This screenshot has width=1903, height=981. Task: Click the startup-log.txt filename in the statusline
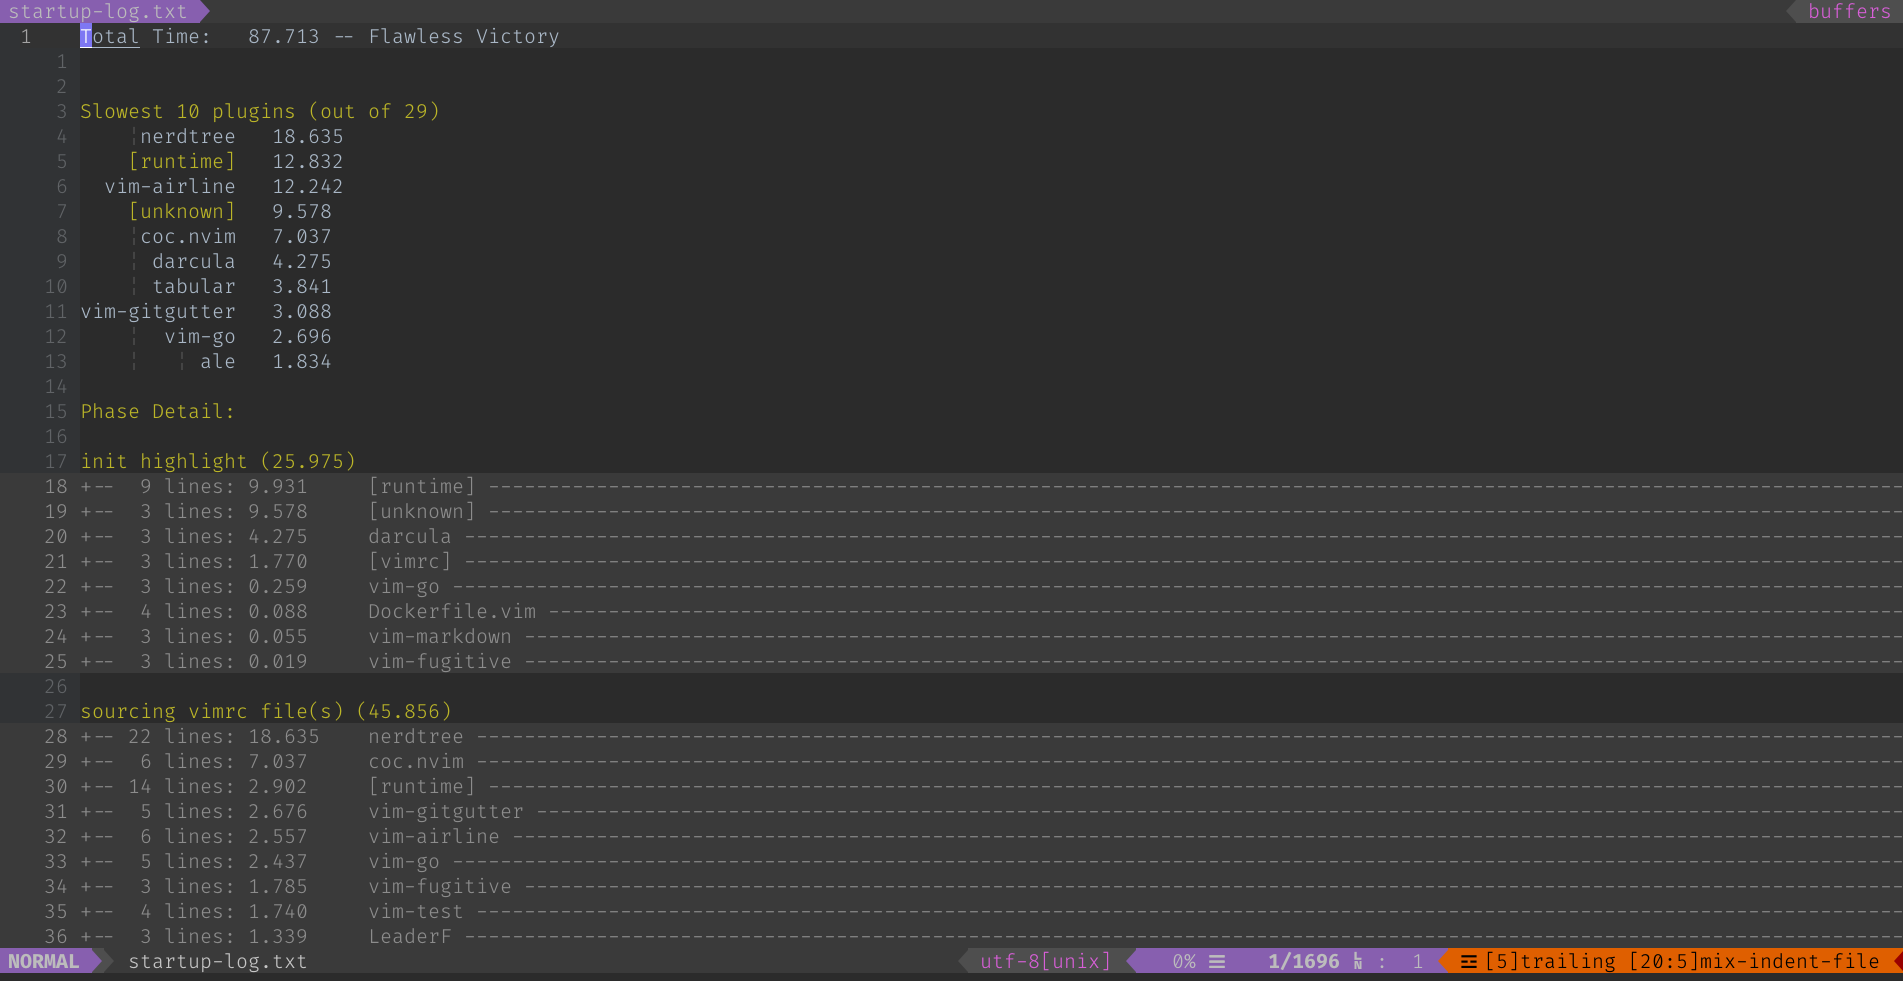(x=217, y=961)
